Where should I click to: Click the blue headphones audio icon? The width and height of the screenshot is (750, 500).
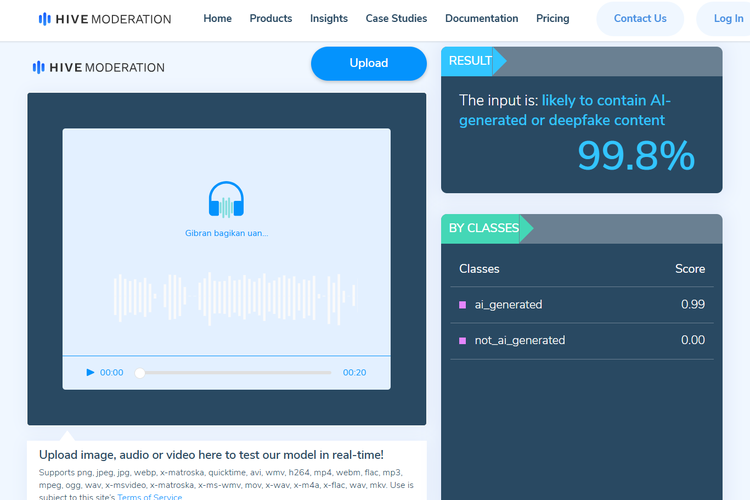[226, 200]
